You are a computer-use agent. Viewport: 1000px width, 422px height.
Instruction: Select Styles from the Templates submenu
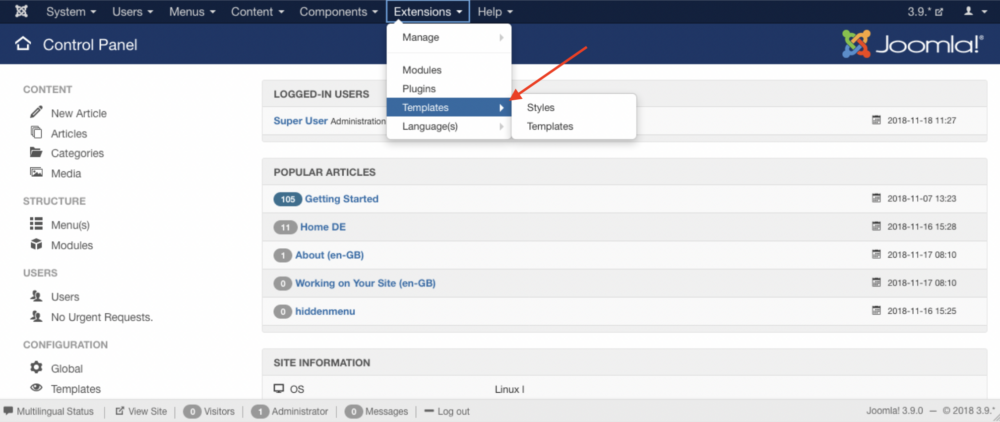[540, 107]
